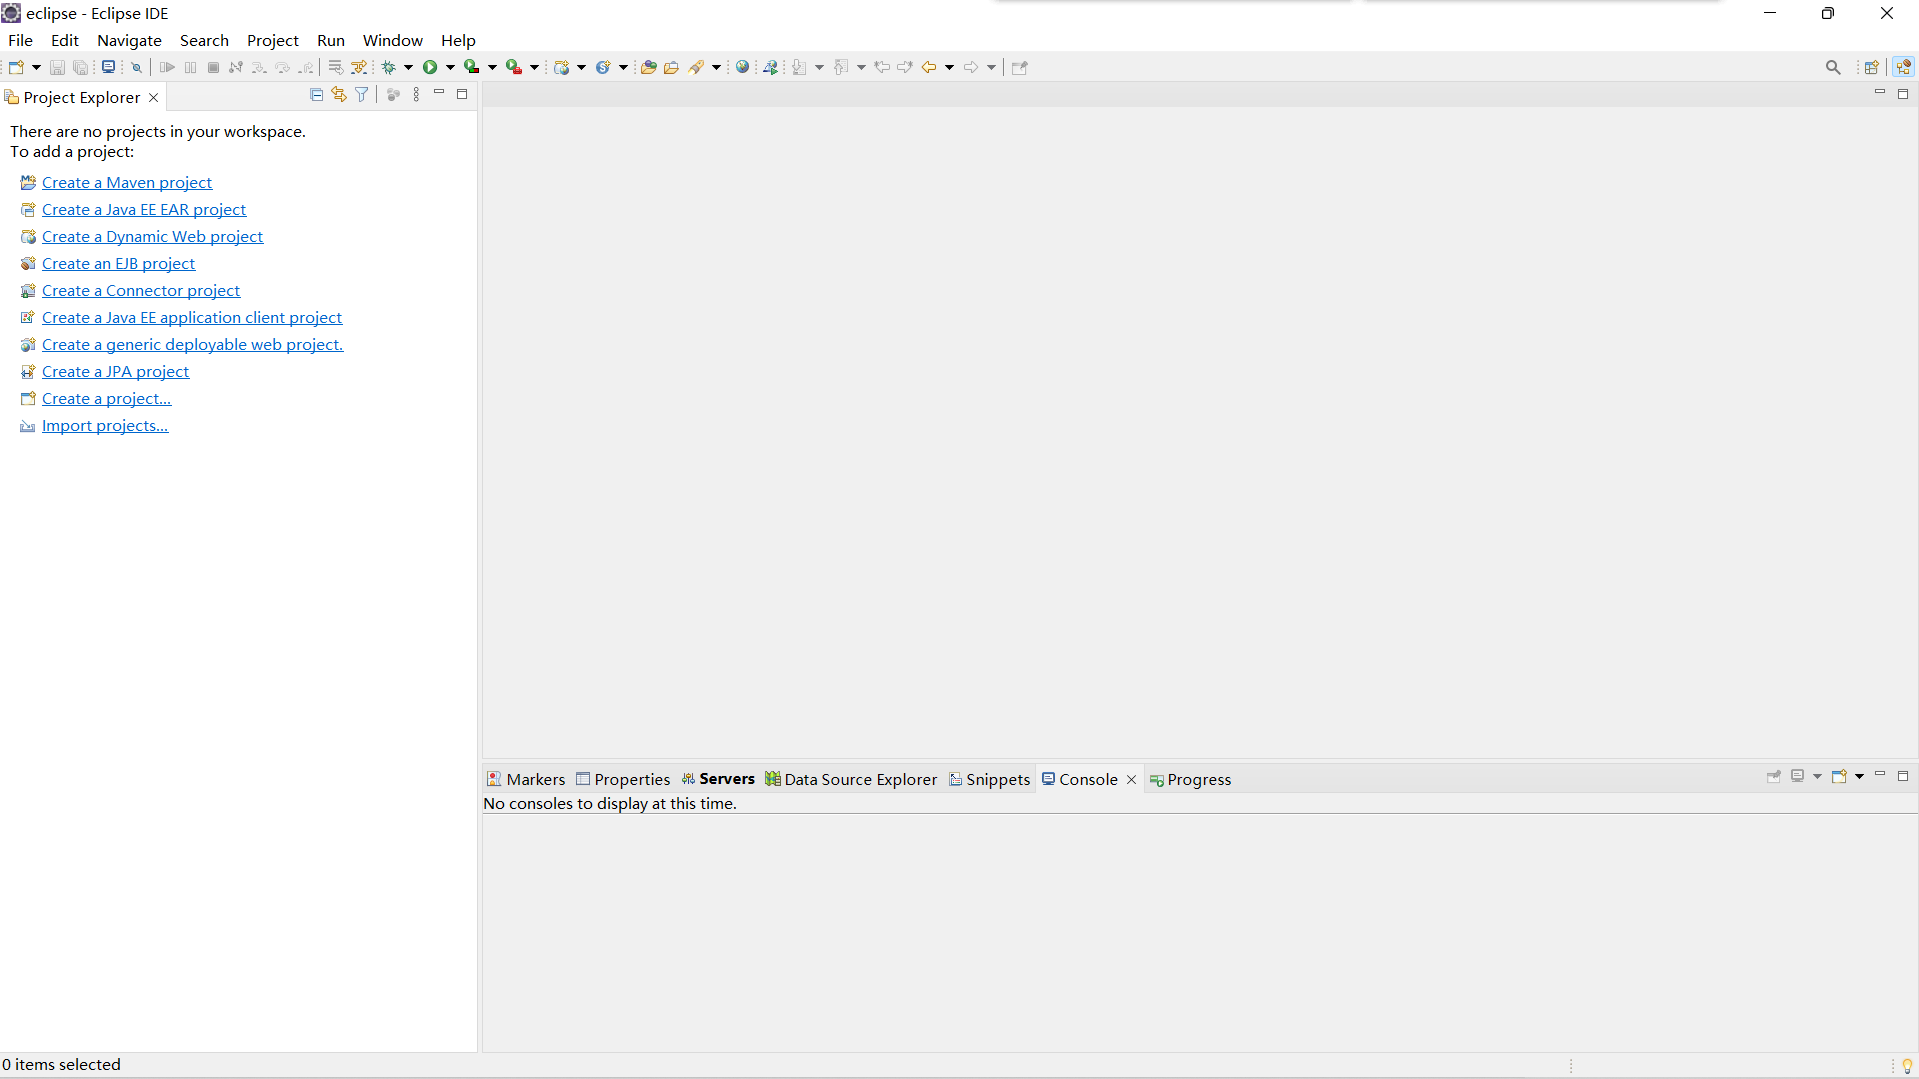Click the External Tools run icon
The height and width of the screenshot is (1079, 1919).
514,67
